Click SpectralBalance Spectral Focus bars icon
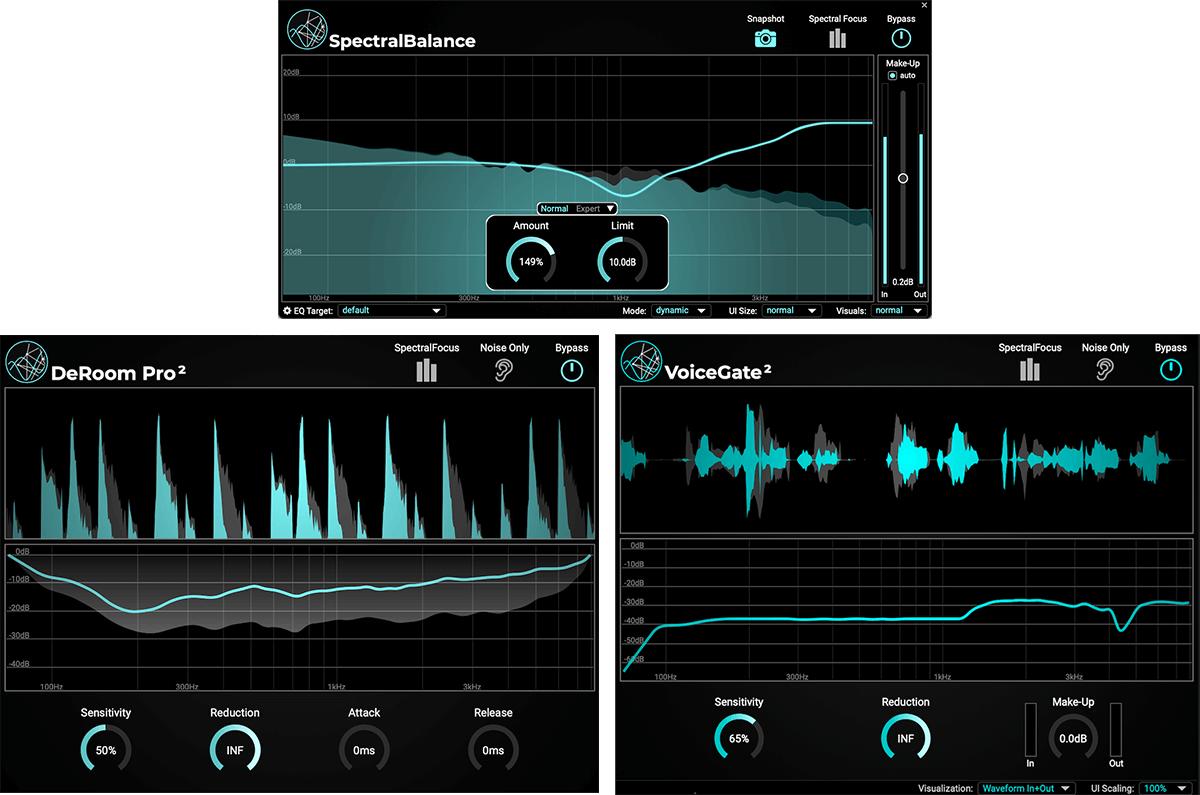This screenshot has height=795, width=1200. click(x=837, y=38)
